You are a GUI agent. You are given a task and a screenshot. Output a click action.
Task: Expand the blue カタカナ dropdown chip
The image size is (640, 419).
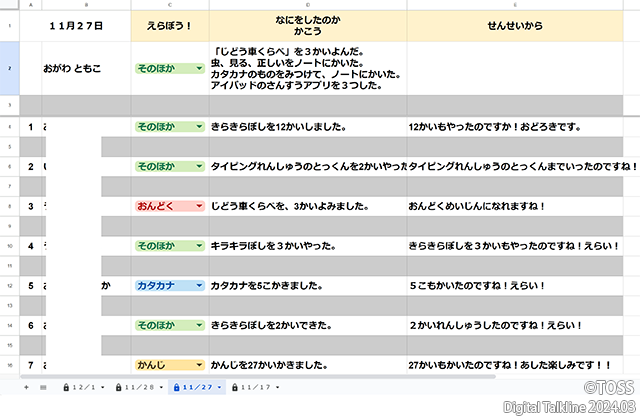(x=201, y=285)
